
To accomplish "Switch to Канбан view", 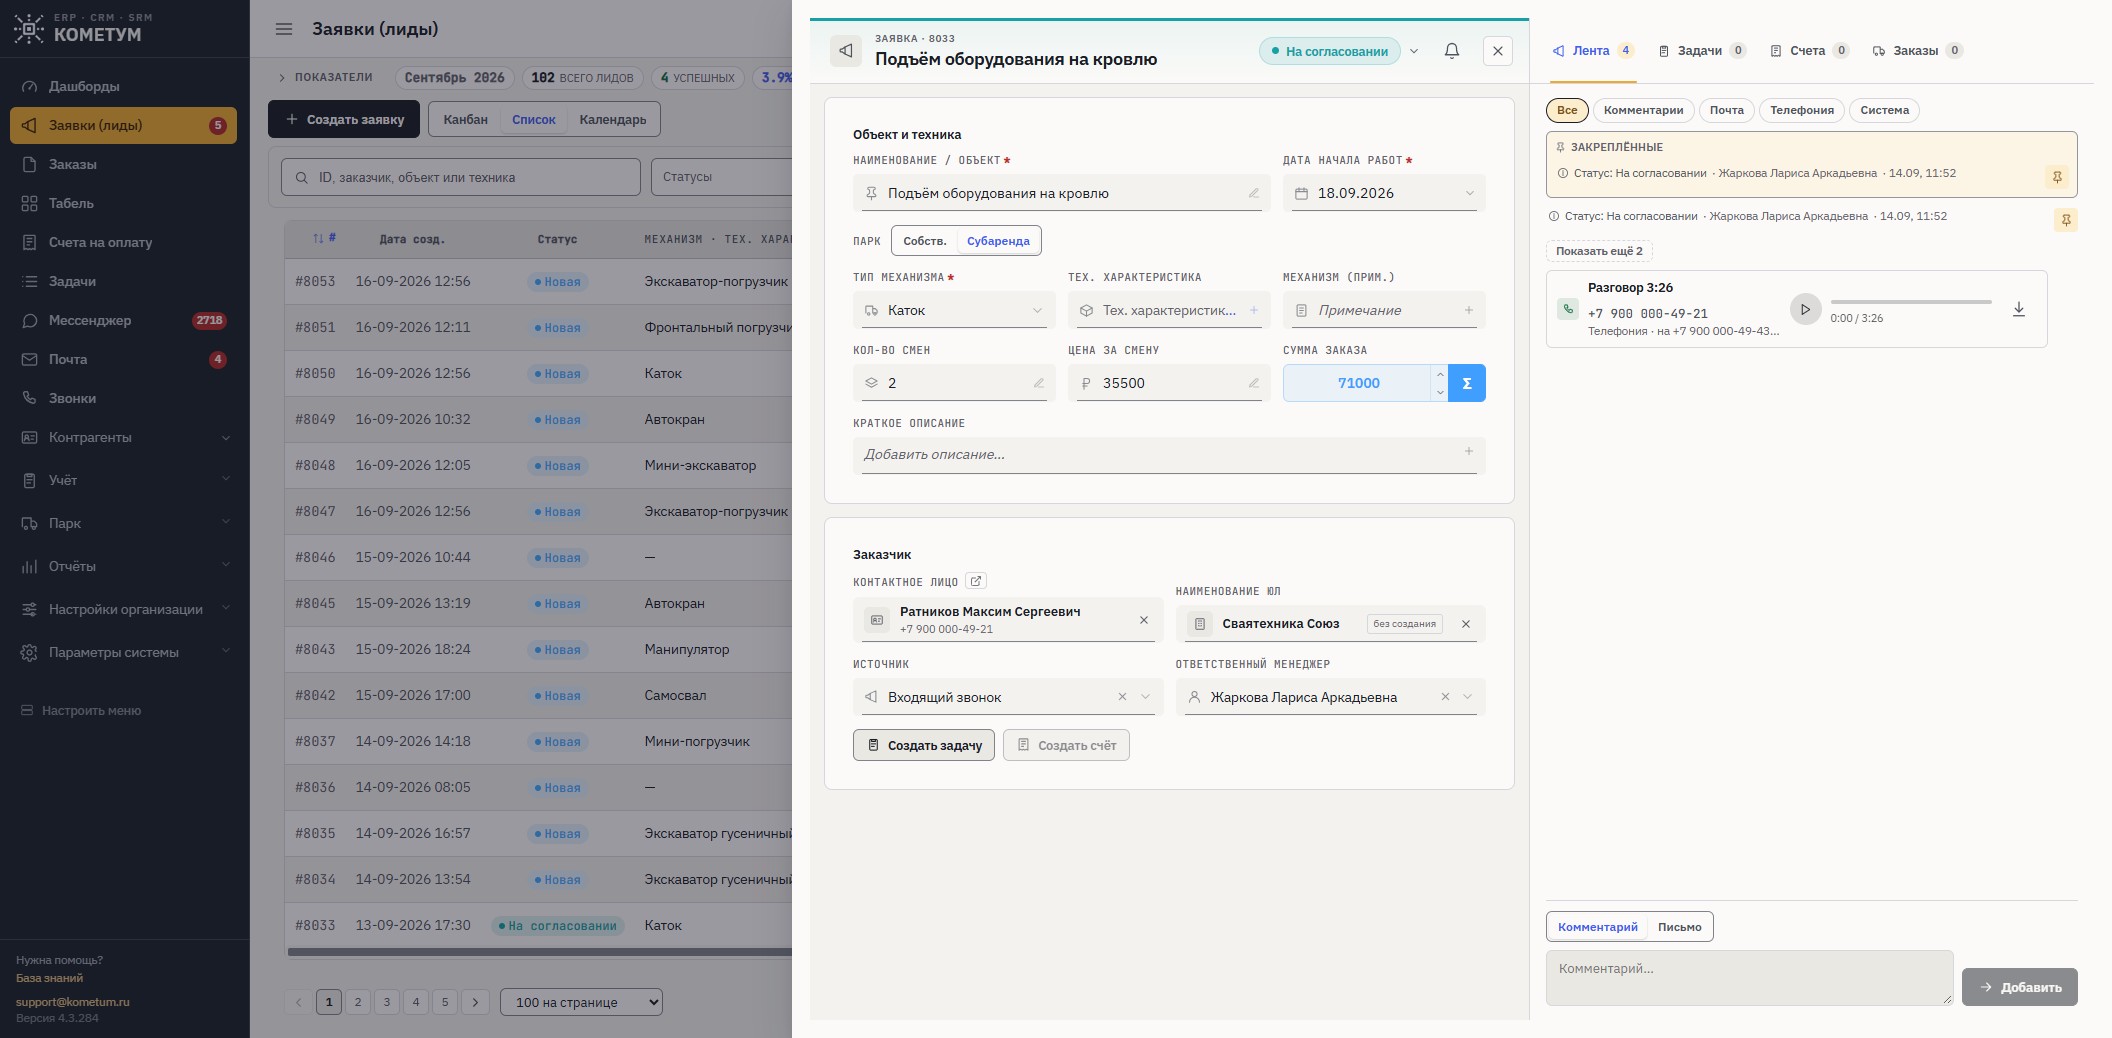I will click(x=465, y=120).
